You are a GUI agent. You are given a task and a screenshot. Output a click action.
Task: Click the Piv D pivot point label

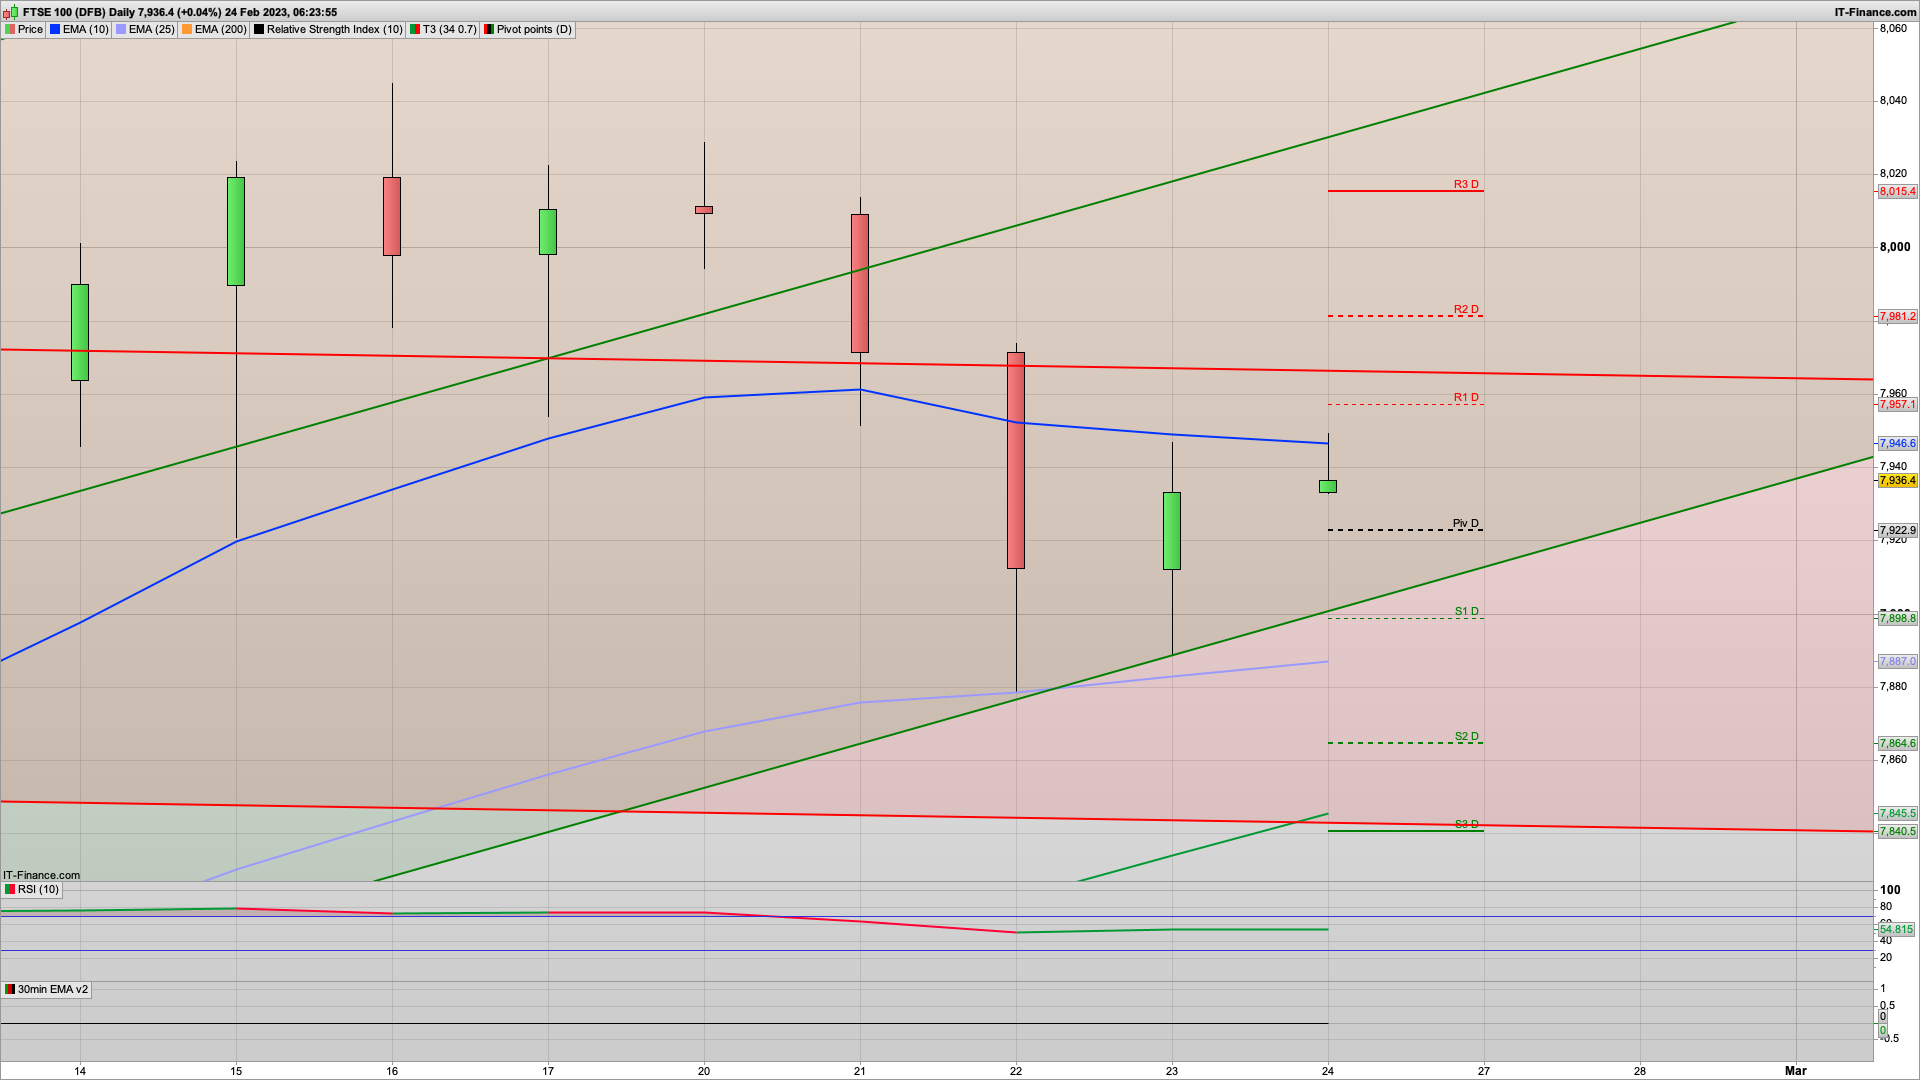tap(1465, 524)
